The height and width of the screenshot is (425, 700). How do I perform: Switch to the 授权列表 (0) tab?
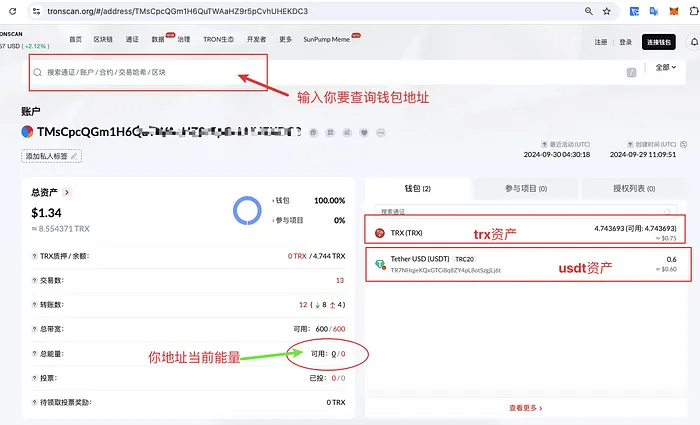point(634,188)
